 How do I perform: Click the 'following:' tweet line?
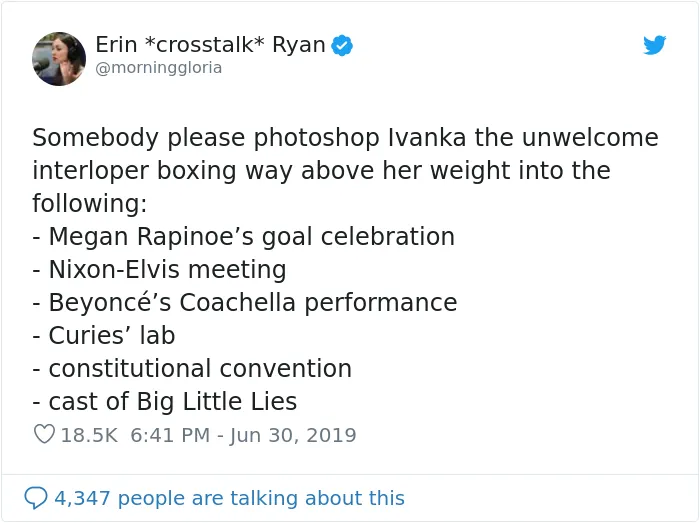click(x=90, y=204)
